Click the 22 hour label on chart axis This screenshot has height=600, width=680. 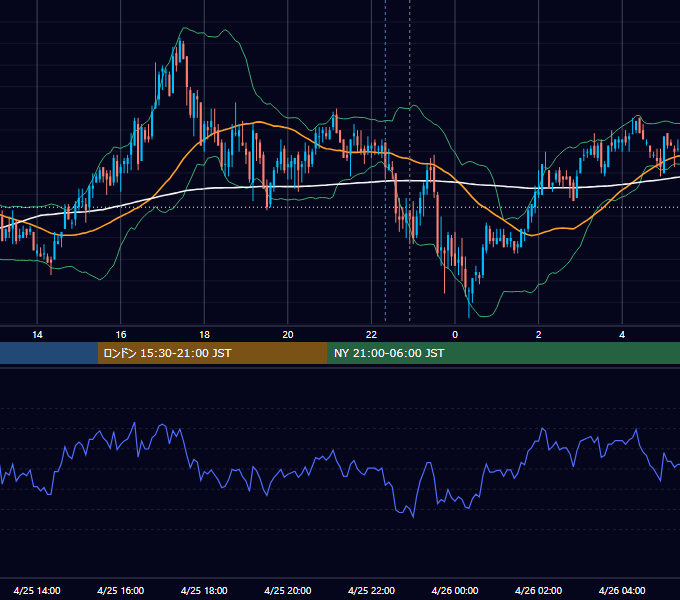tap(371, 335)
